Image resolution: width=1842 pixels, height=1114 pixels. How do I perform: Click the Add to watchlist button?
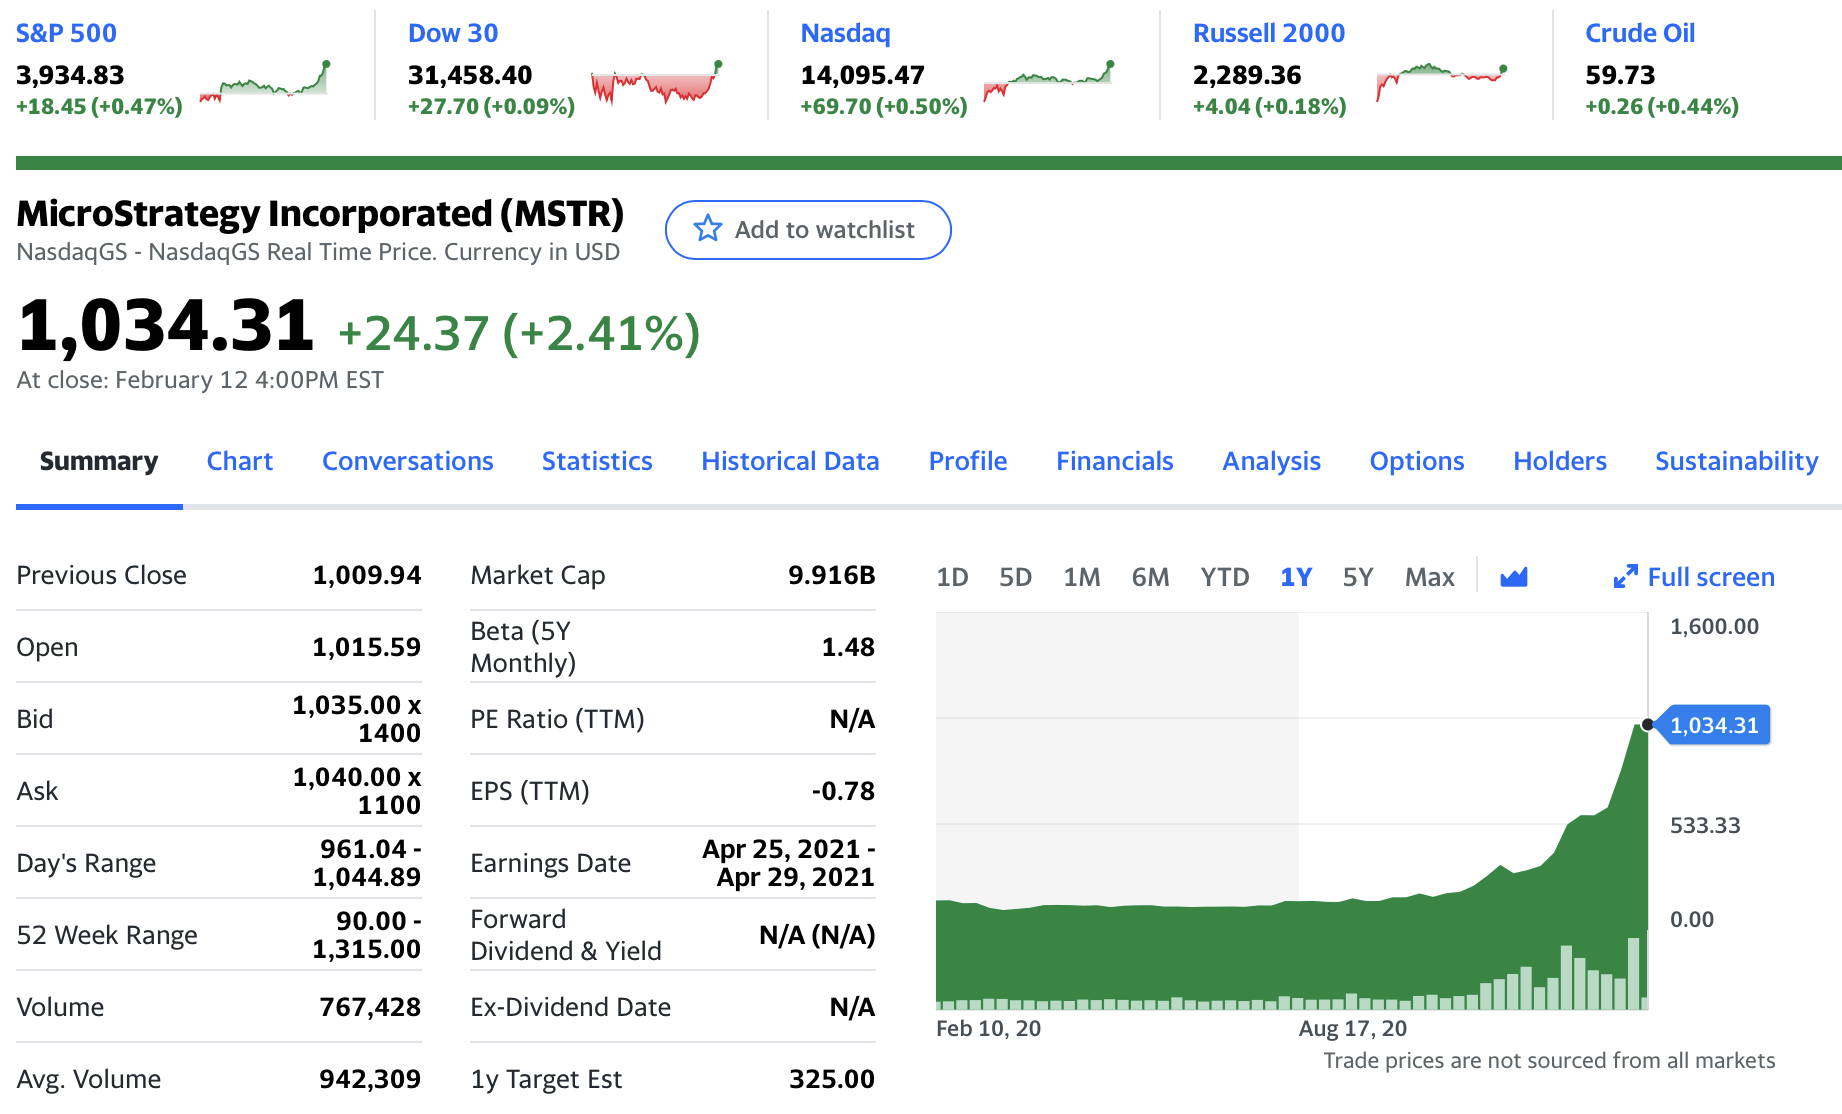coord(808,230)
